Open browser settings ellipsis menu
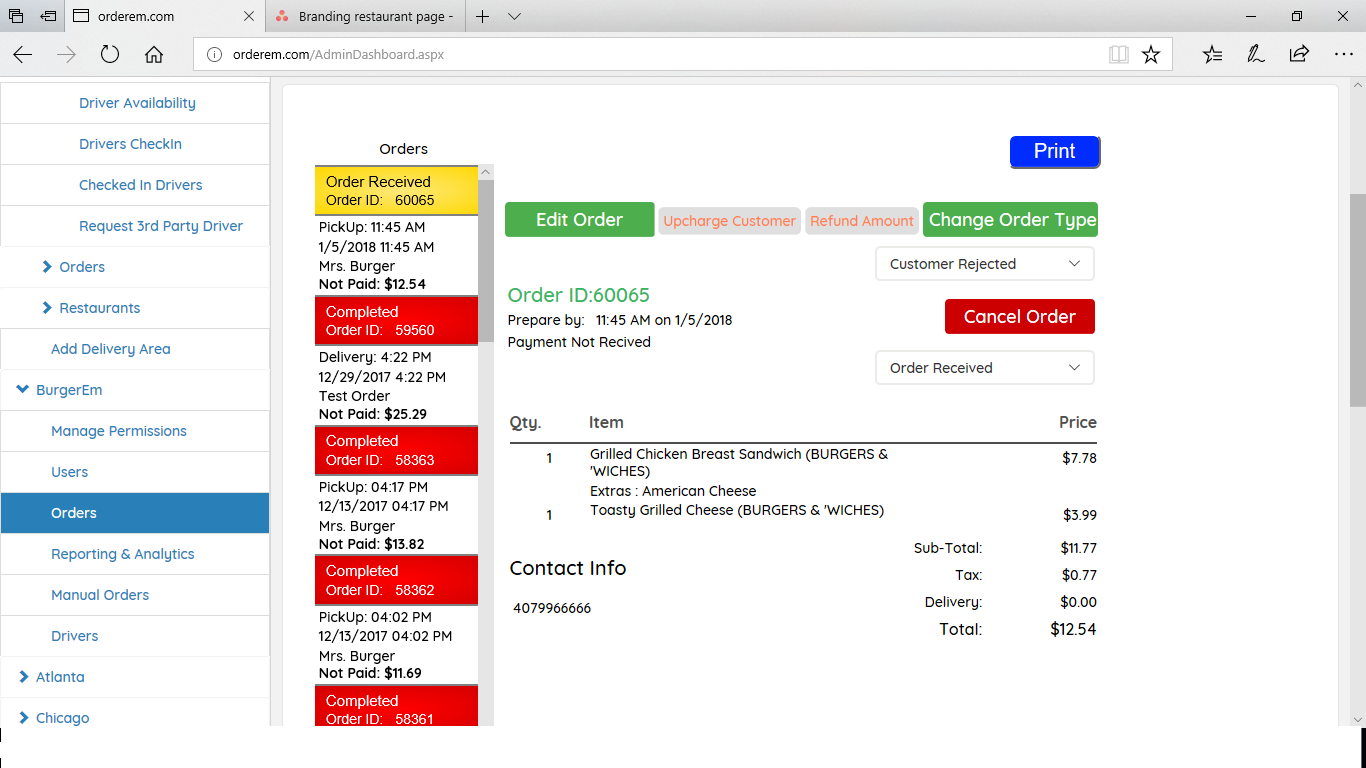 [1343, 54]
